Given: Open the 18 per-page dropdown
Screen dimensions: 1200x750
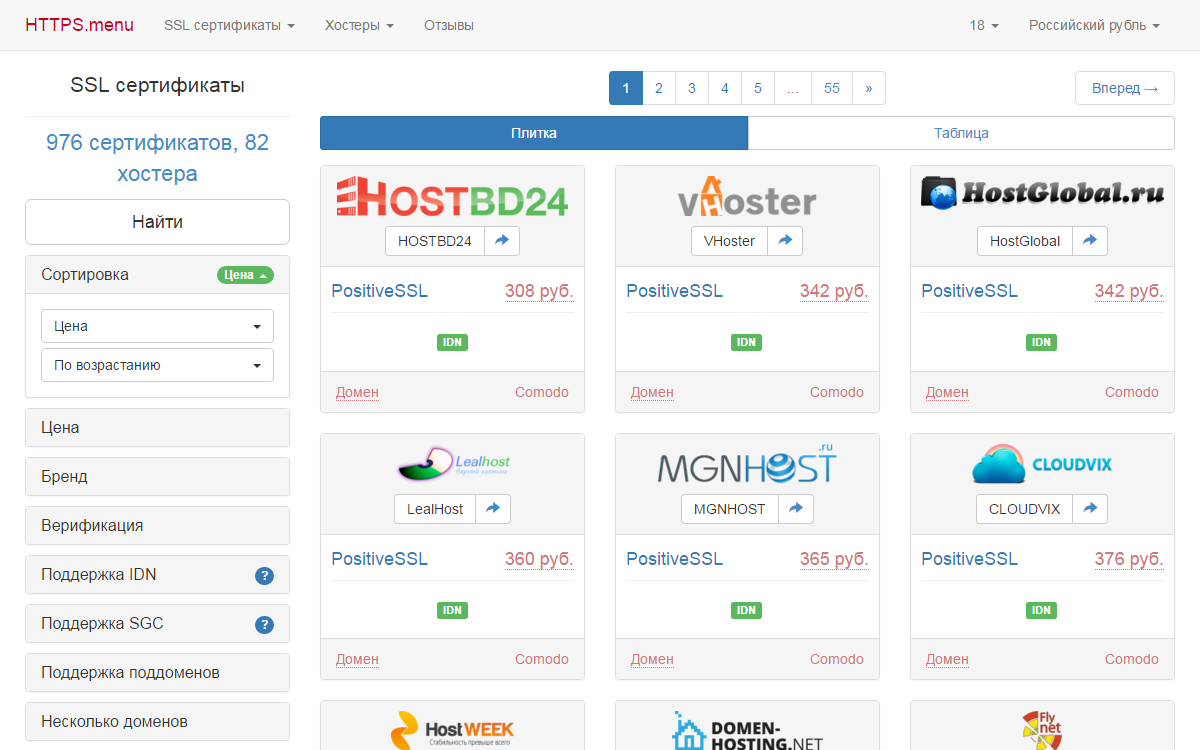Looking at the screenshot, I should pos(984,25).
